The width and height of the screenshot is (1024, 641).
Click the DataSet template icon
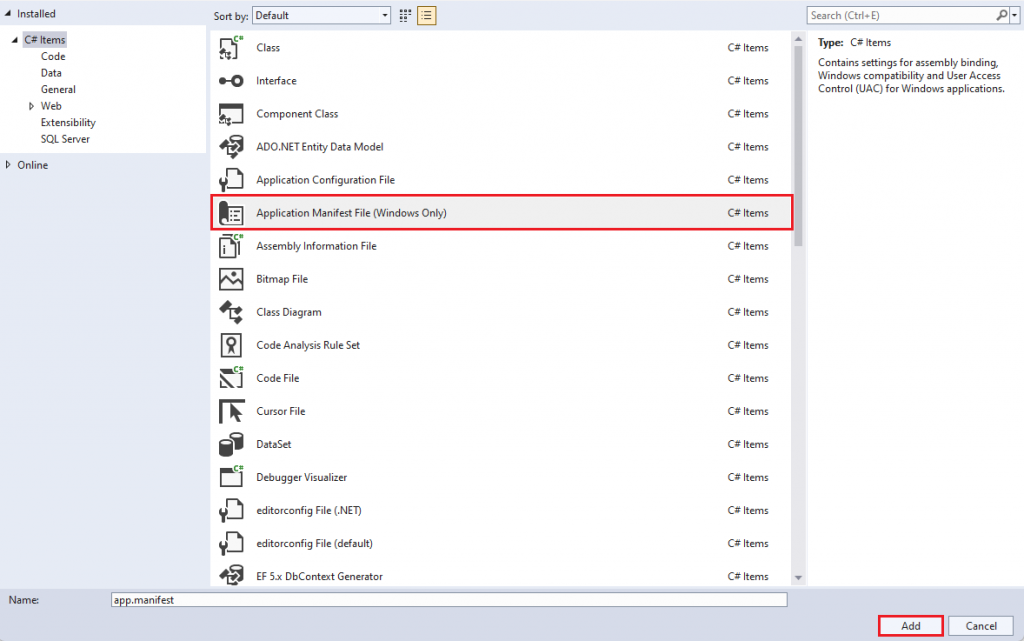(x=231, y=444)
